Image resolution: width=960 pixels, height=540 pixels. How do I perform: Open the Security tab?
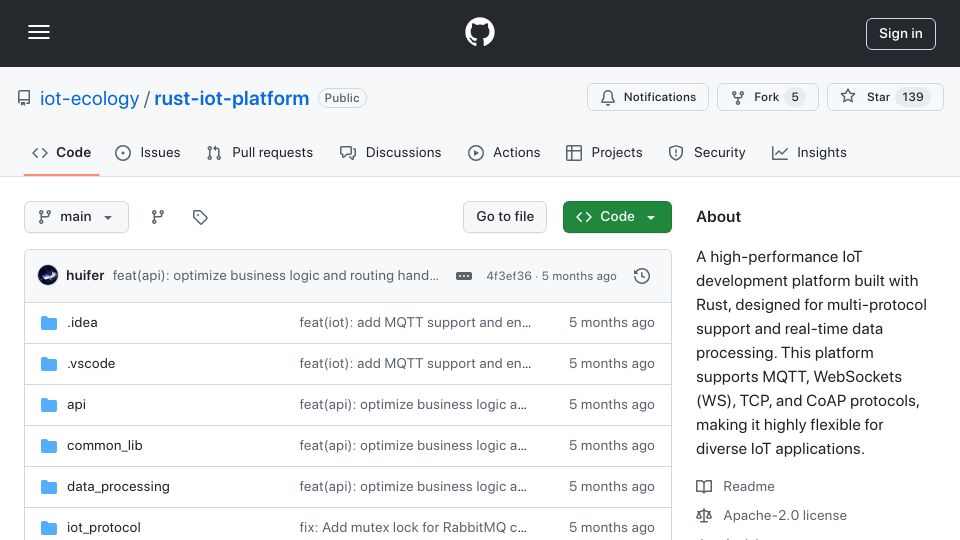tap(707, 152)
